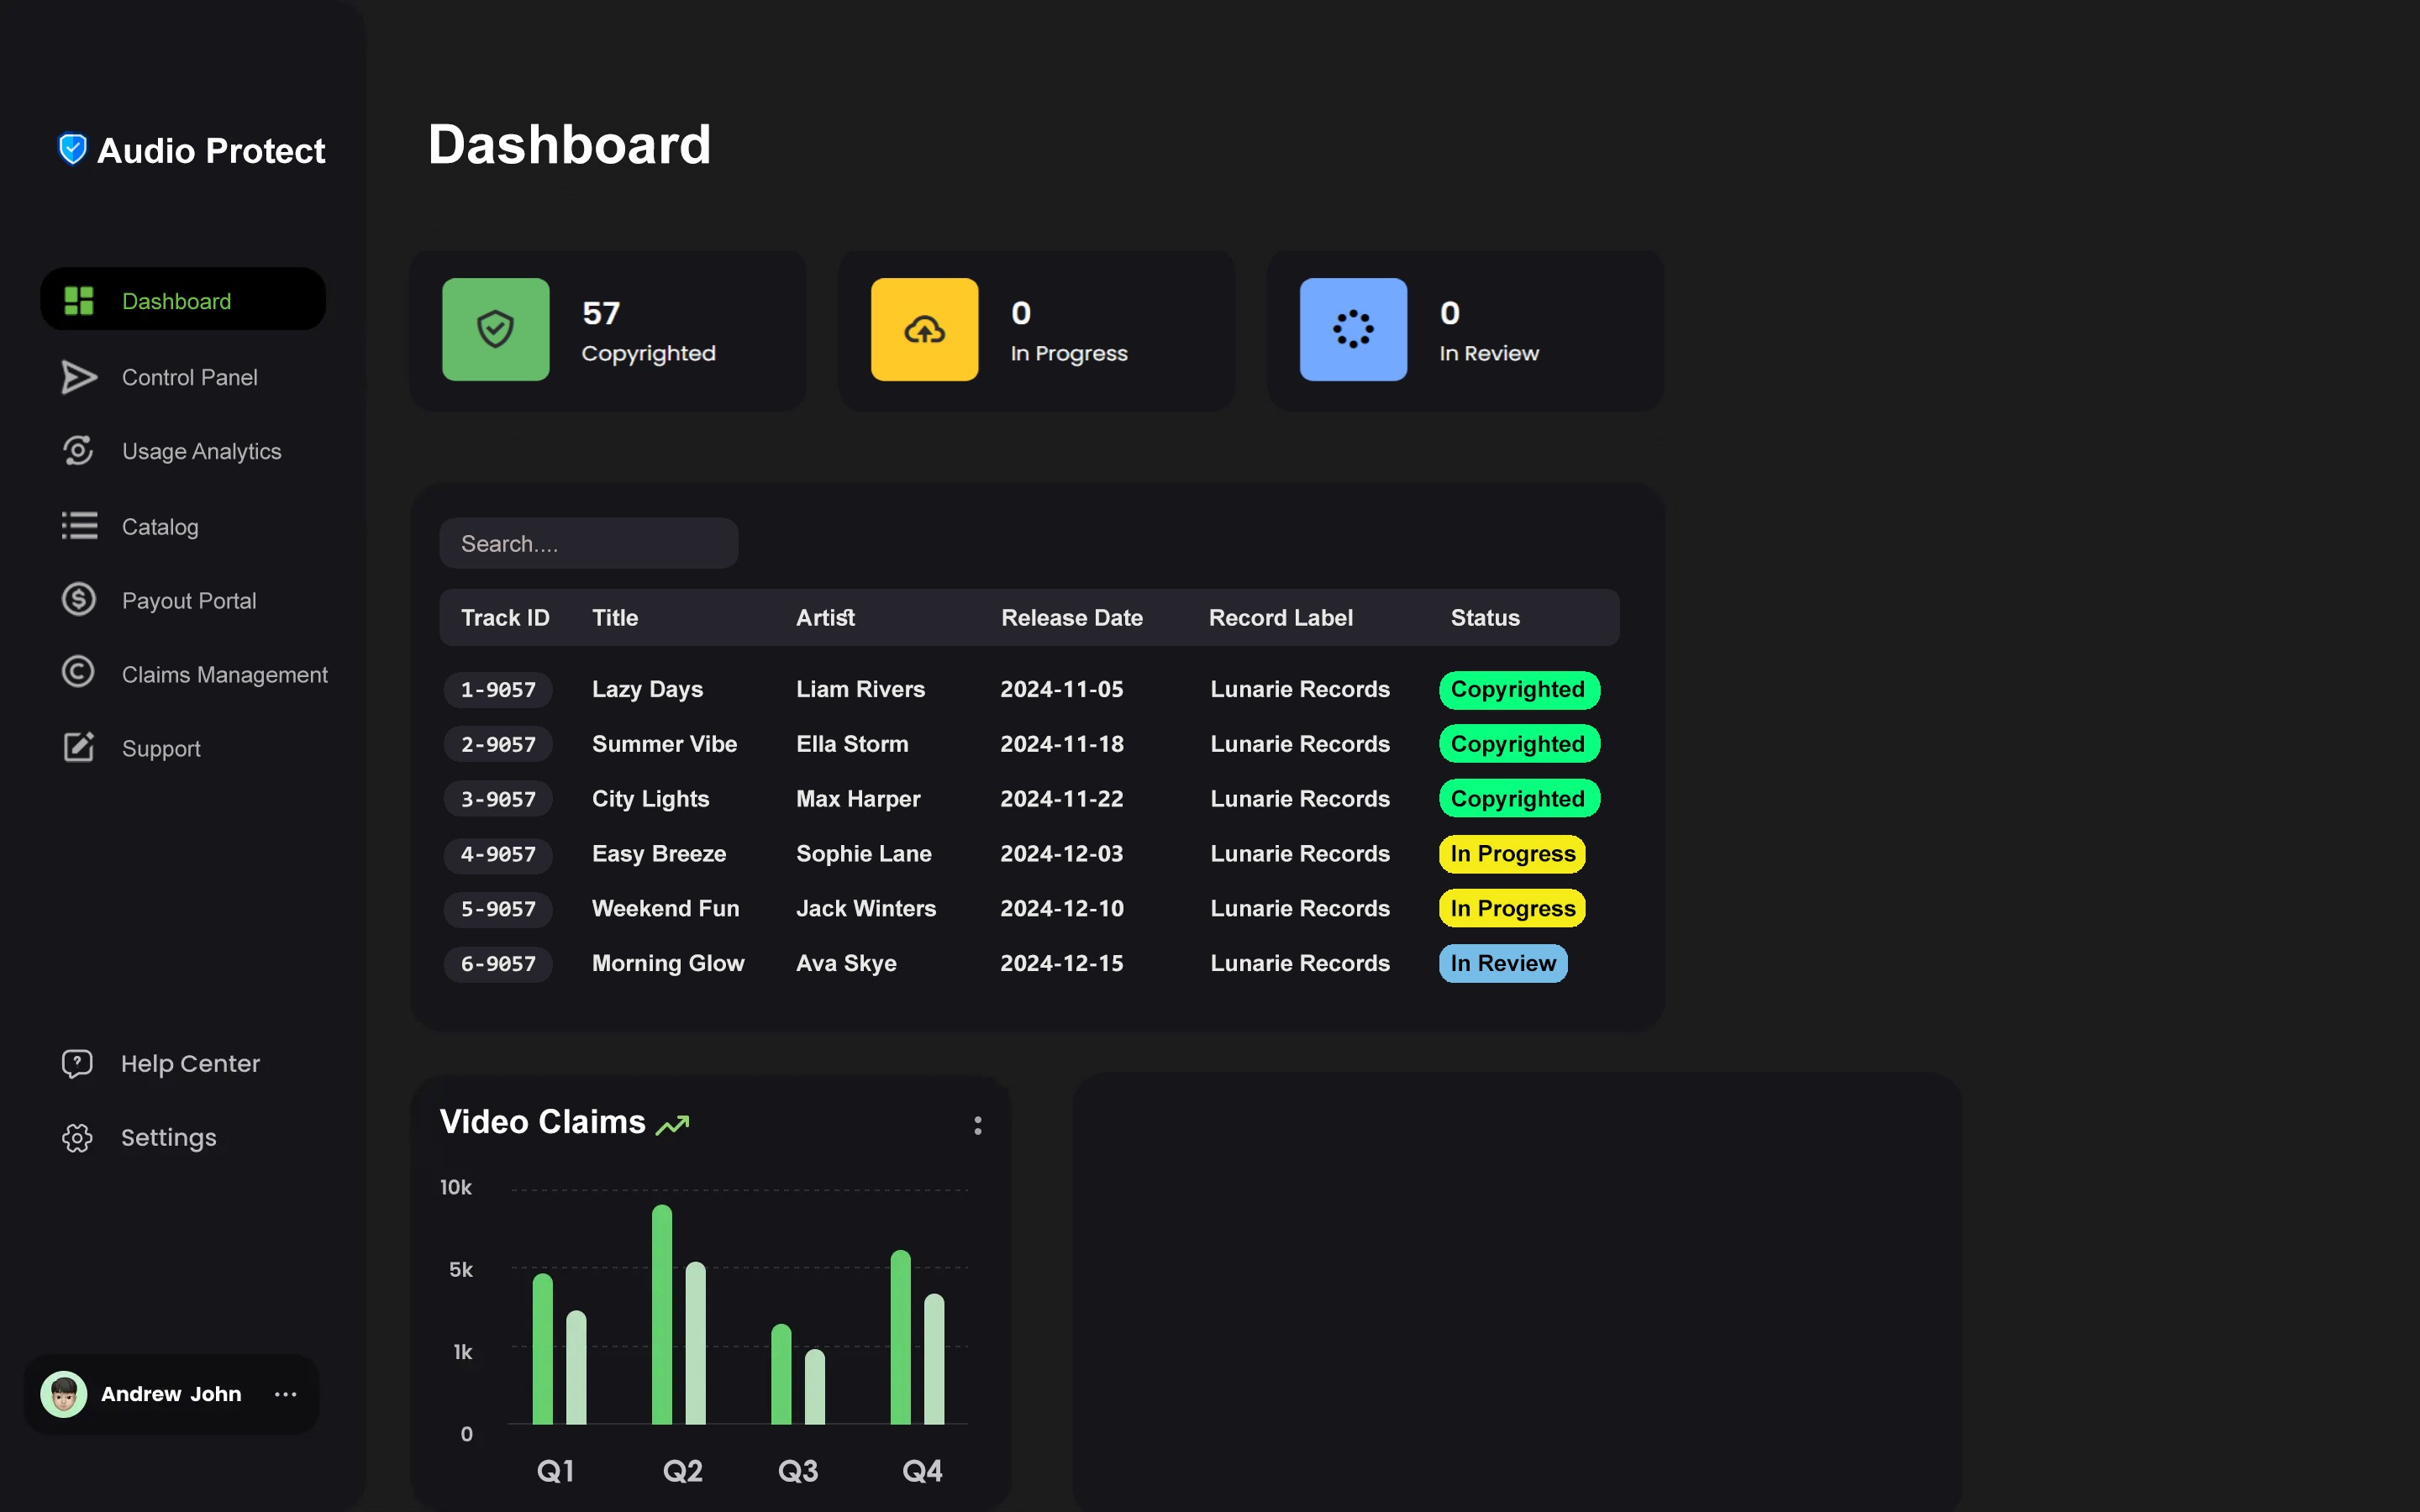
Task: Navigate to Catalog section
Action: (159, 526)
